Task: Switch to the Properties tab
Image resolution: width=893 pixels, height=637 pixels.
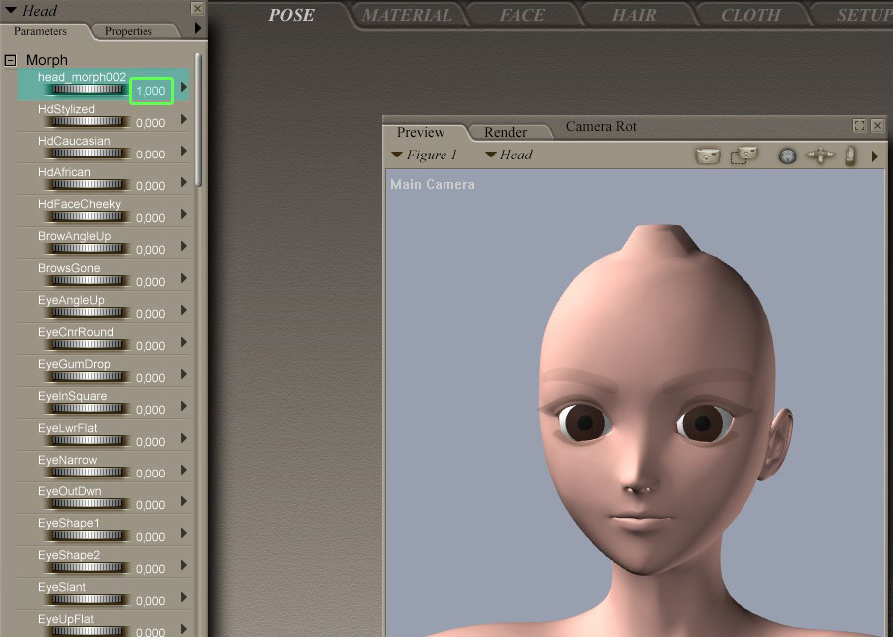Action: [x=128, y=31]
